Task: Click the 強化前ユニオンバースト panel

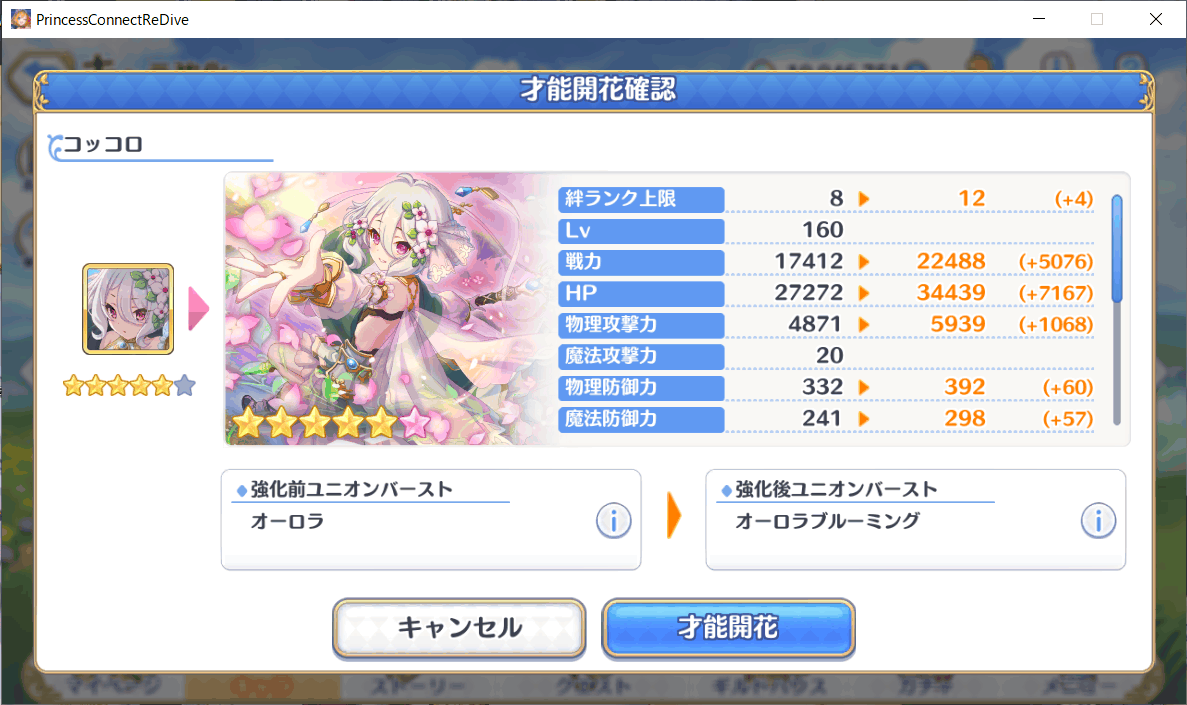Action: [431, 519]
